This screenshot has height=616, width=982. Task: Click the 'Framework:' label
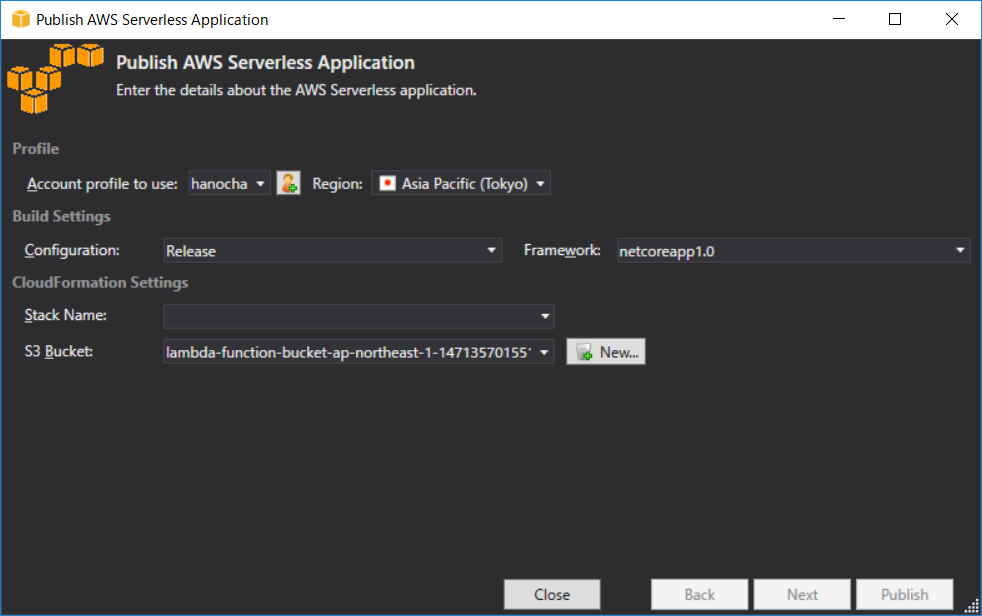(562, 250)
